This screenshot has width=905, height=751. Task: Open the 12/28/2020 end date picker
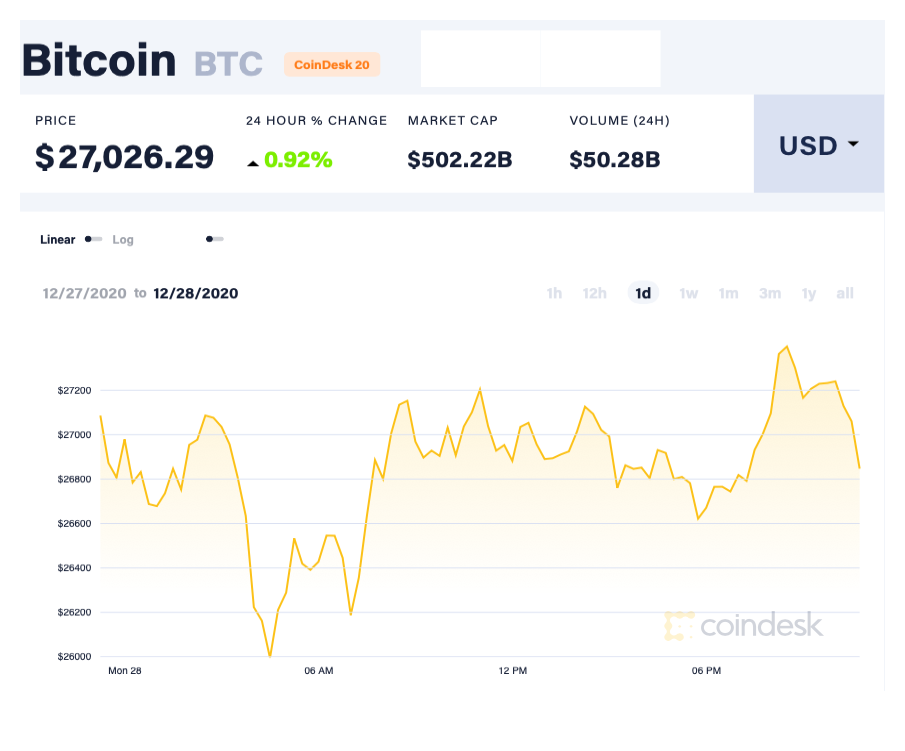pos(195,293)
